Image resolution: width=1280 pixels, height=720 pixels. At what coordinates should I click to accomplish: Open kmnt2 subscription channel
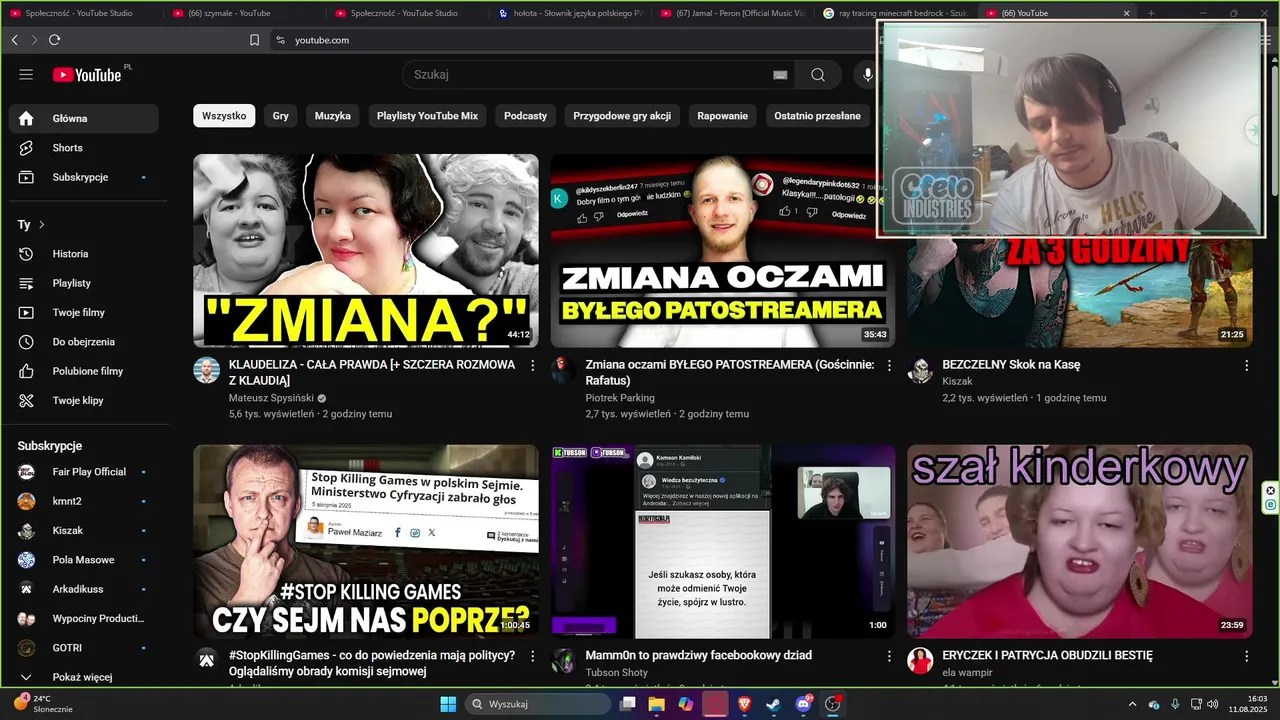point(84,501)
